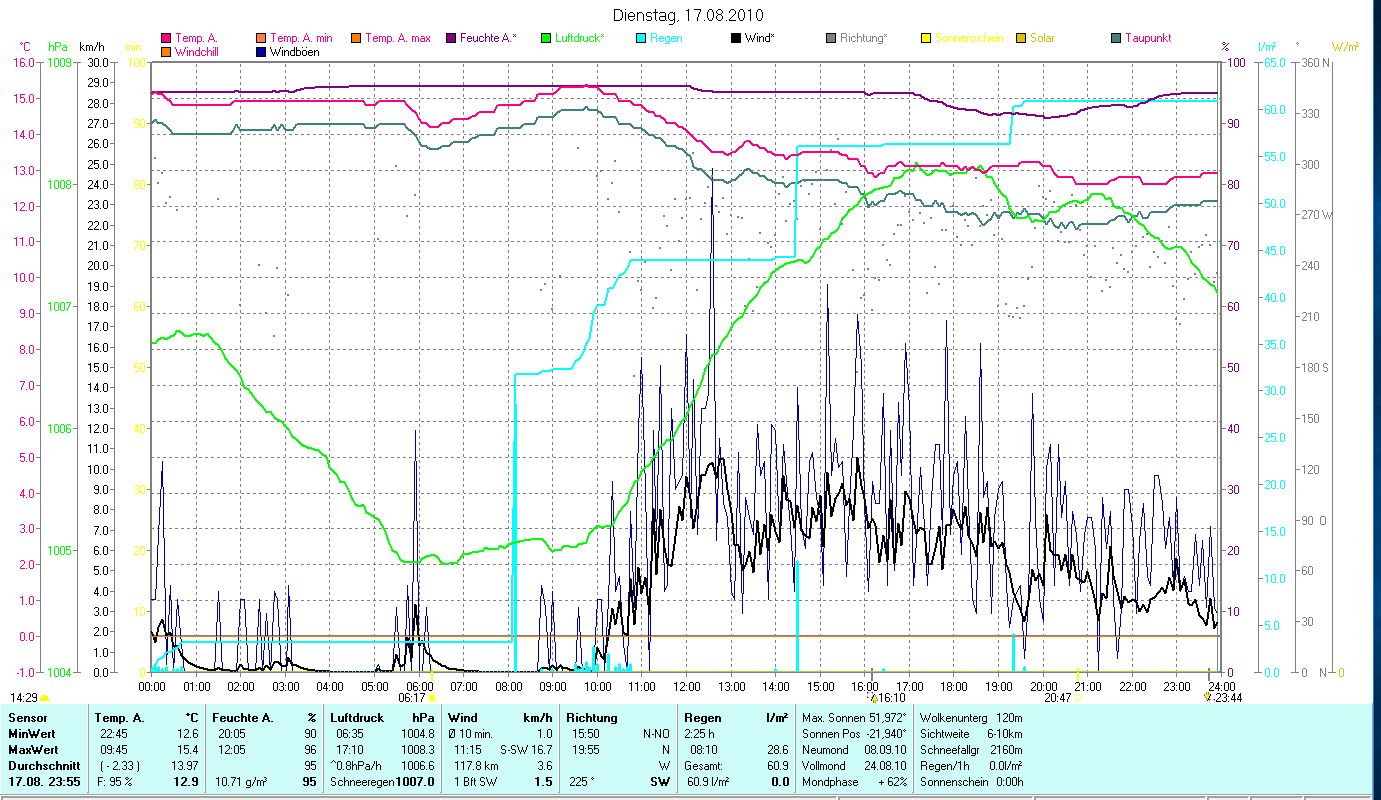This screenshot has height=800, width=1381.
Task: Select the Taupunkt legend label
Action: (1147, 39)
